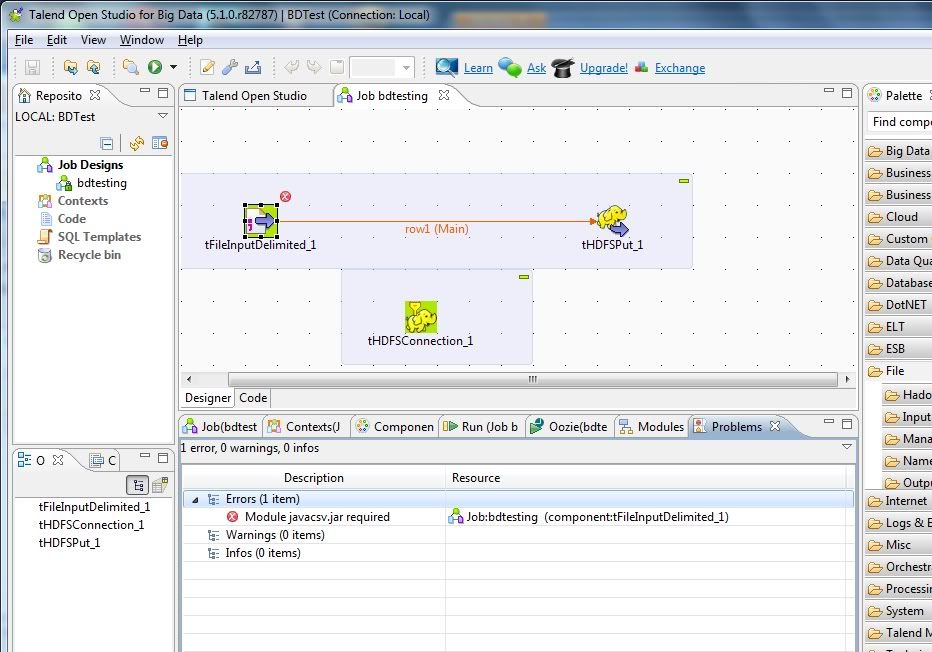Select the tFileInputDelimited_1 component icon
The width and height of the screenshot is (932, 652).
pyautogui.click(x=261, y=221)
